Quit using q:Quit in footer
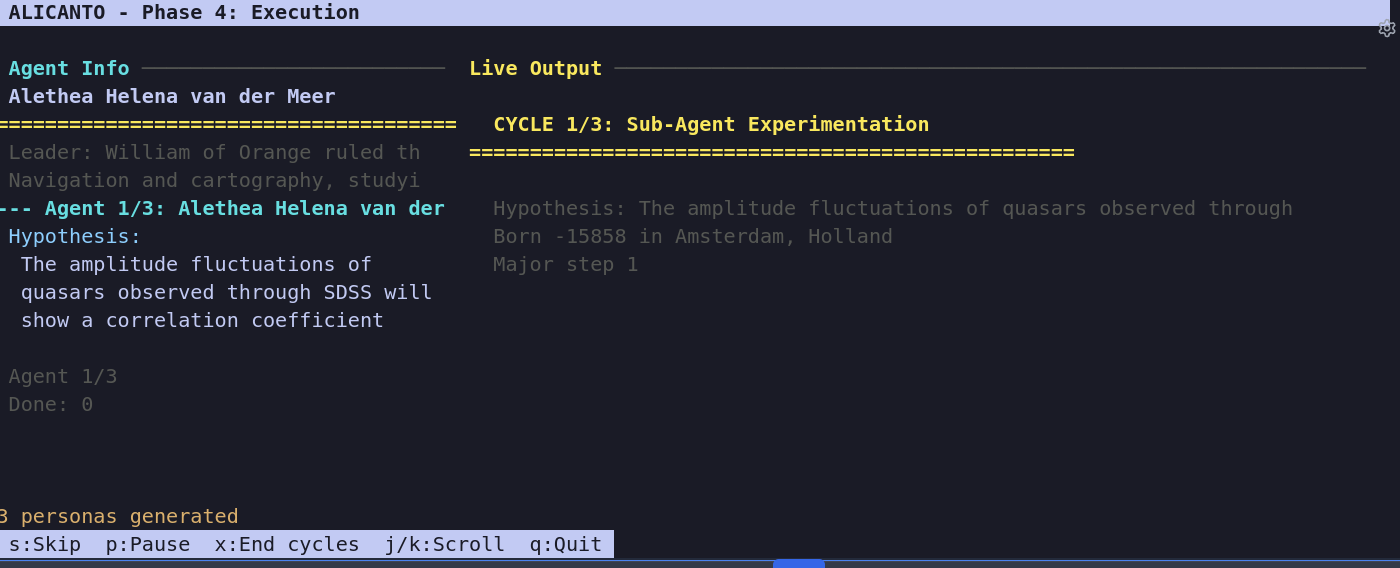This screenshot has height=568, width=1400. pyautogui.click(x=566, y=544)
